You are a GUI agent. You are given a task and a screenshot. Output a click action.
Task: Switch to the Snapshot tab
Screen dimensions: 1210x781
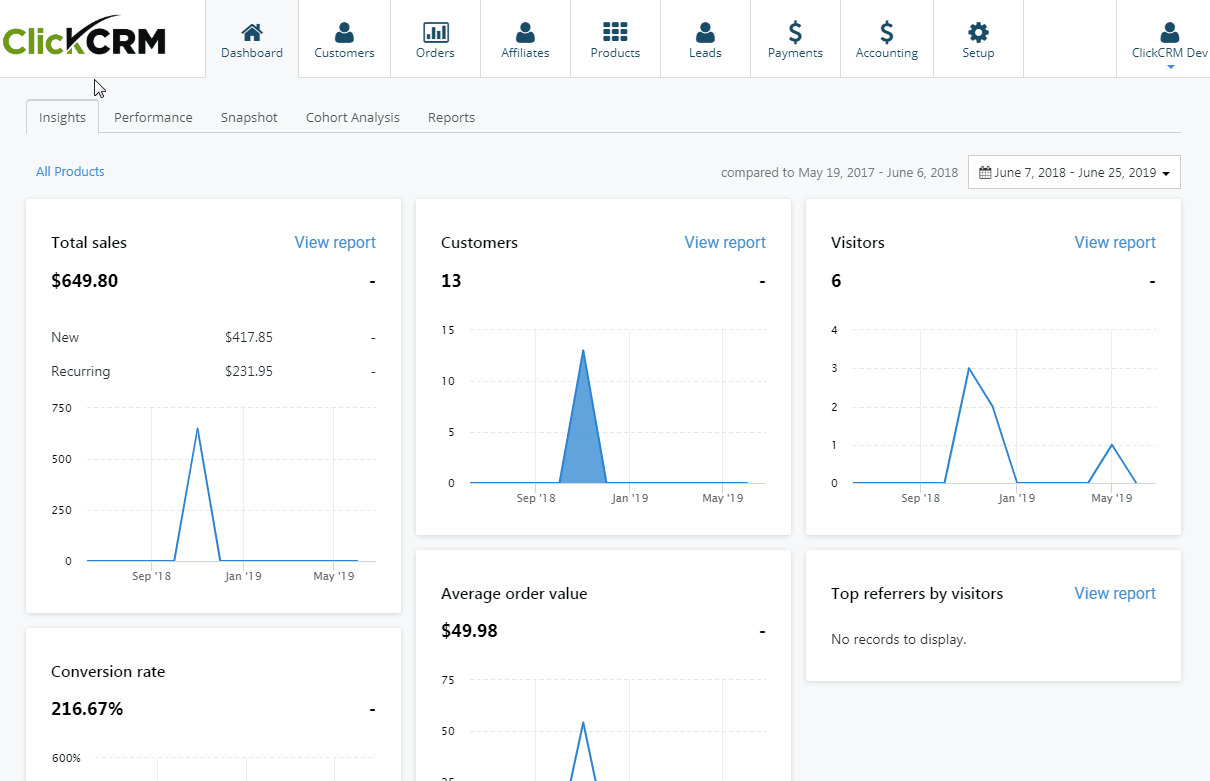tap(249, 117)
